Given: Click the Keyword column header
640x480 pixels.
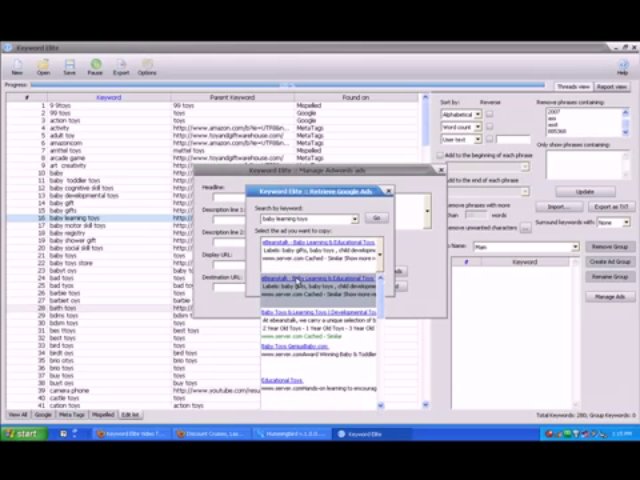Looking at the screenshot, I should pyautogui.click(x=108, y=98).
